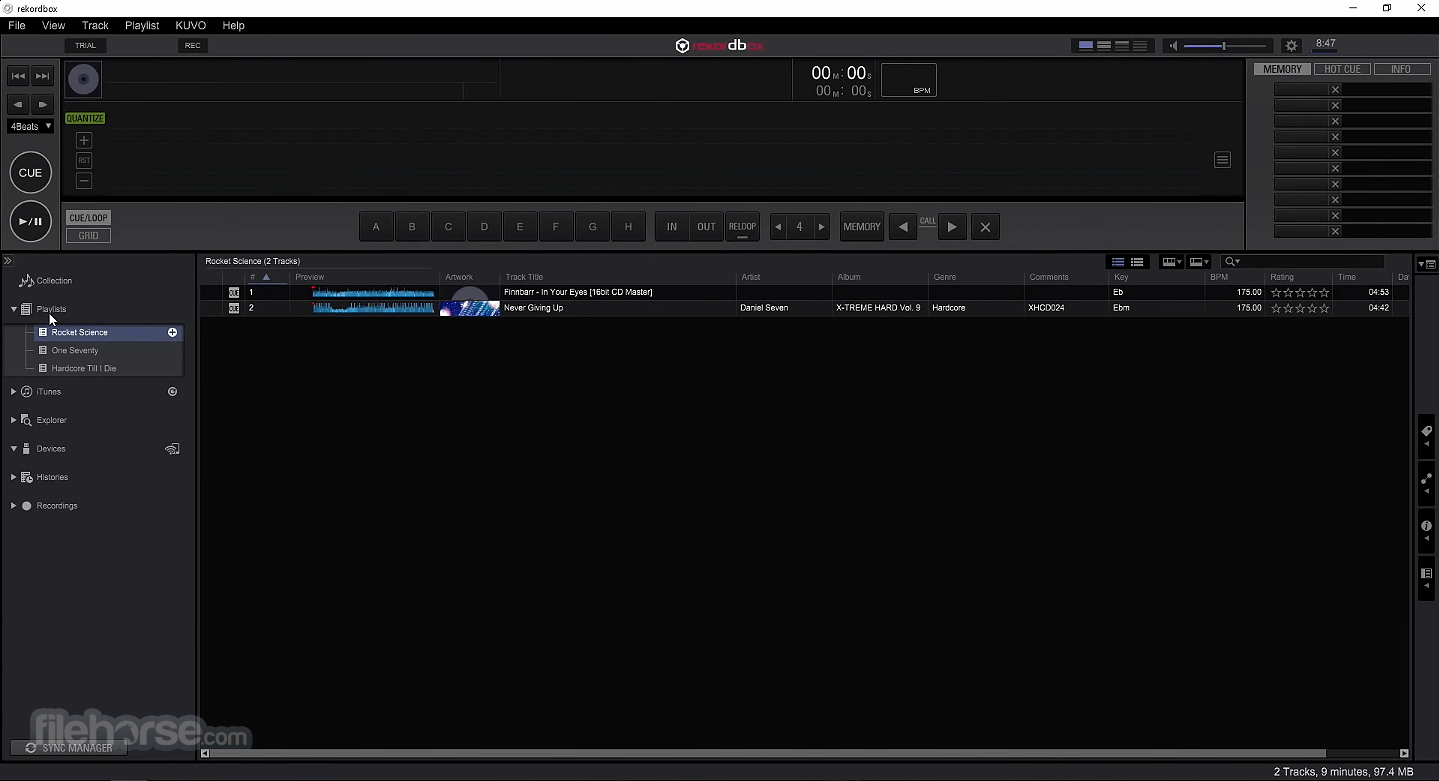Select the One Seventy playlist
Viewport: 1439px width, 781px height.
point(75,351)
